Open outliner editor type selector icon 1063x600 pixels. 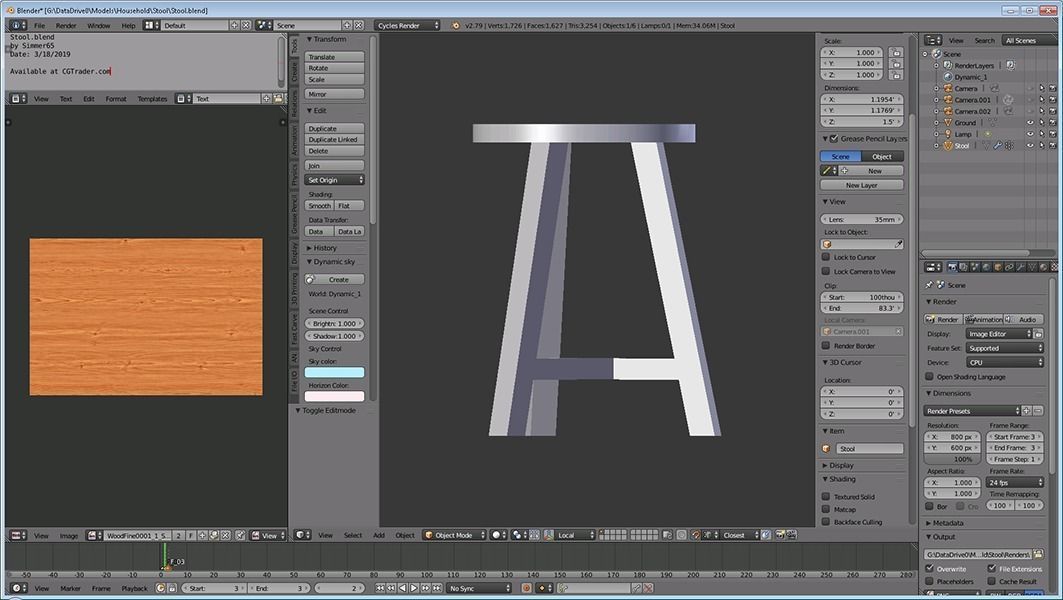point(933,41)
